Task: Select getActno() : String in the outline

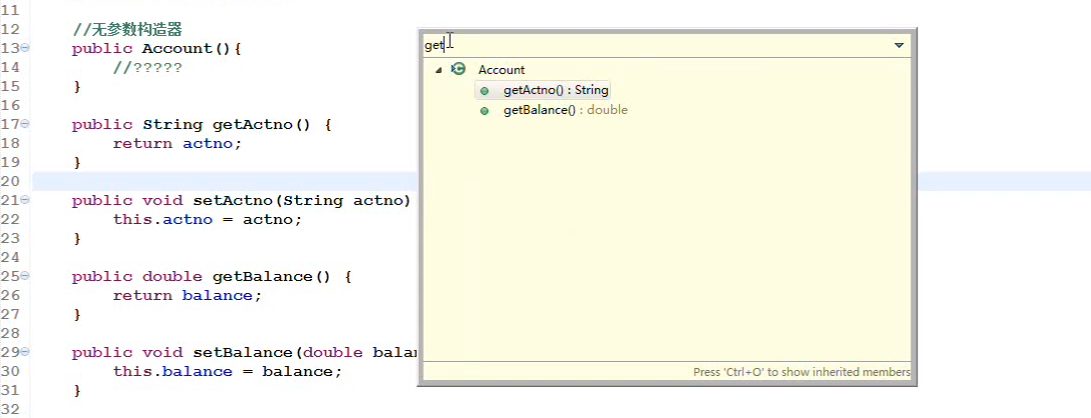Action: coord(556,90)
